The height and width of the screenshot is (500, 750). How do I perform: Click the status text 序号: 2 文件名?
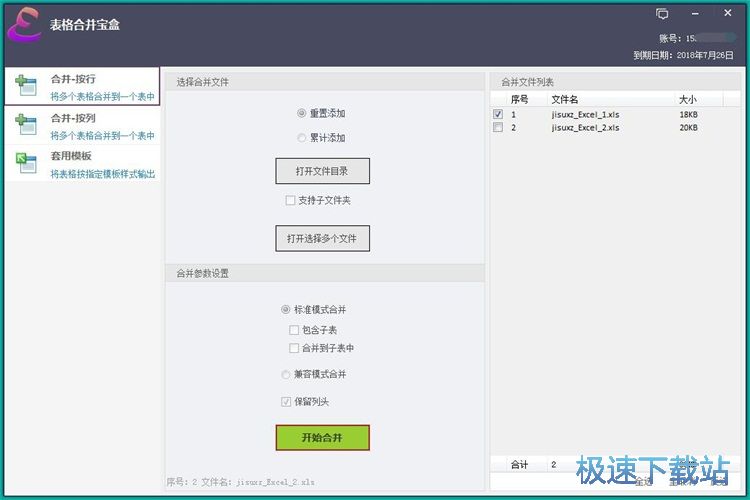[241, 482]
